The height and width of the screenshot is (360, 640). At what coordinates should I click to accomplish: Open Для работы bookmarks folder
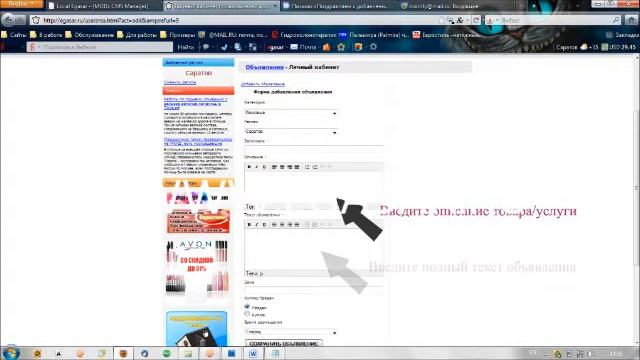(137, 35)
